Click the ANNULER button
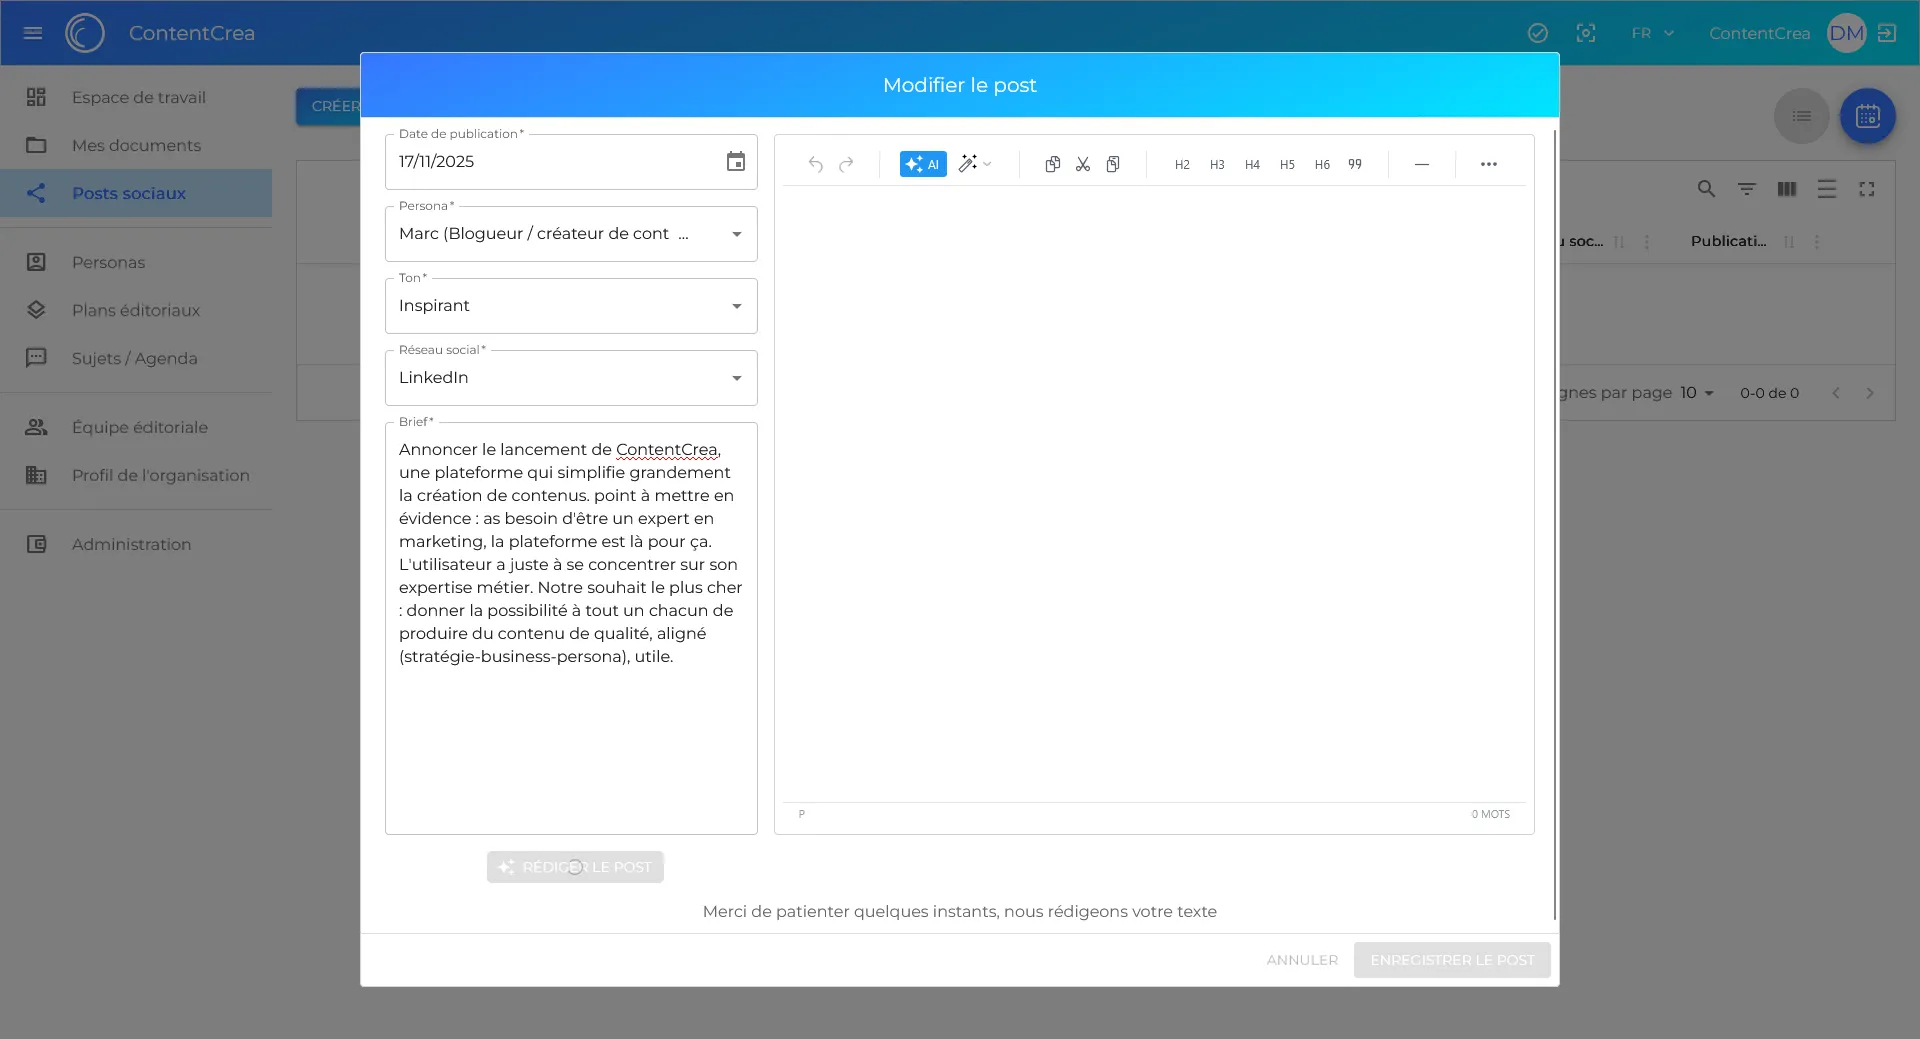This screenshot has height=1039, width=1920. [1301, 960]
